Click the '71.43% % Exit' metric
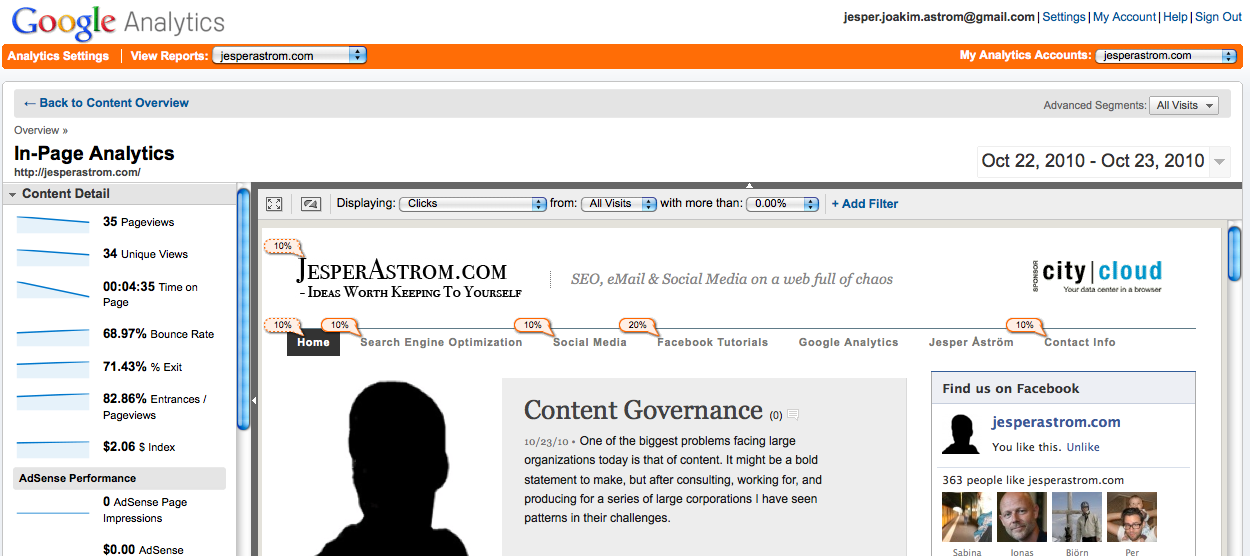Image resolution: width=1250 pixels, height=556 pixels. (x=140, y=367)
